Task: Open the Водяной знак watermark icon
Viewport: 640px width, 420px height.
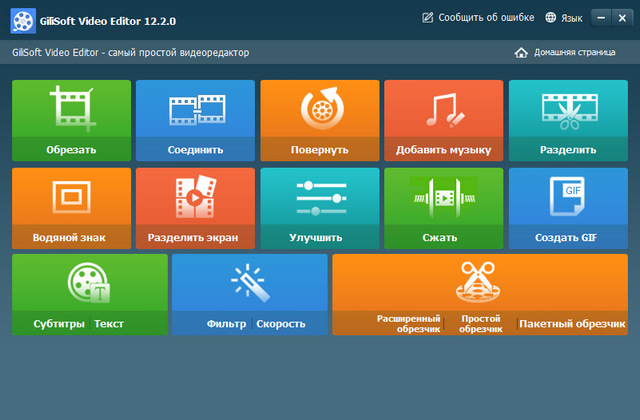Action: [x=71, y=196]
